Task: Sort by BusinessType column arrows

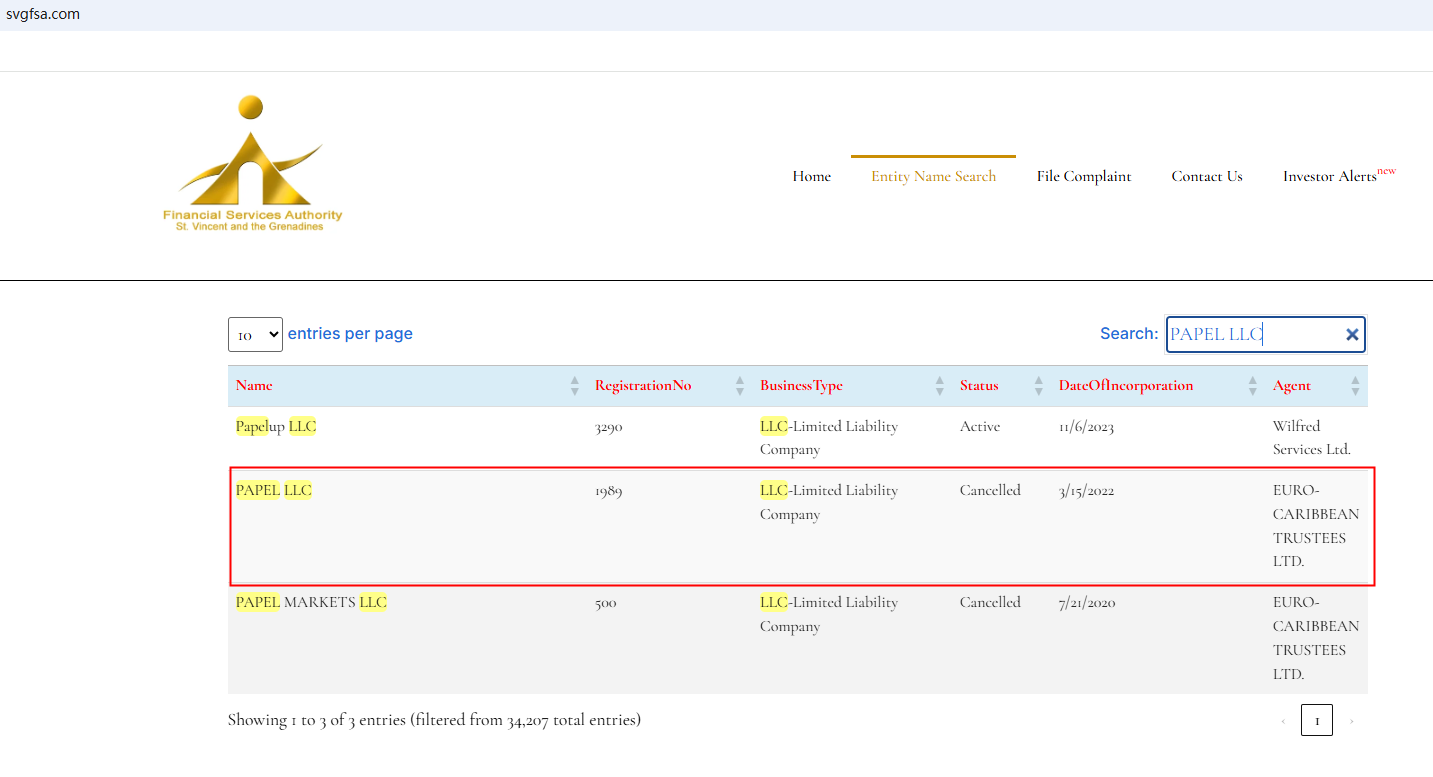Action: pyautogui.click(x=940, y=386)
